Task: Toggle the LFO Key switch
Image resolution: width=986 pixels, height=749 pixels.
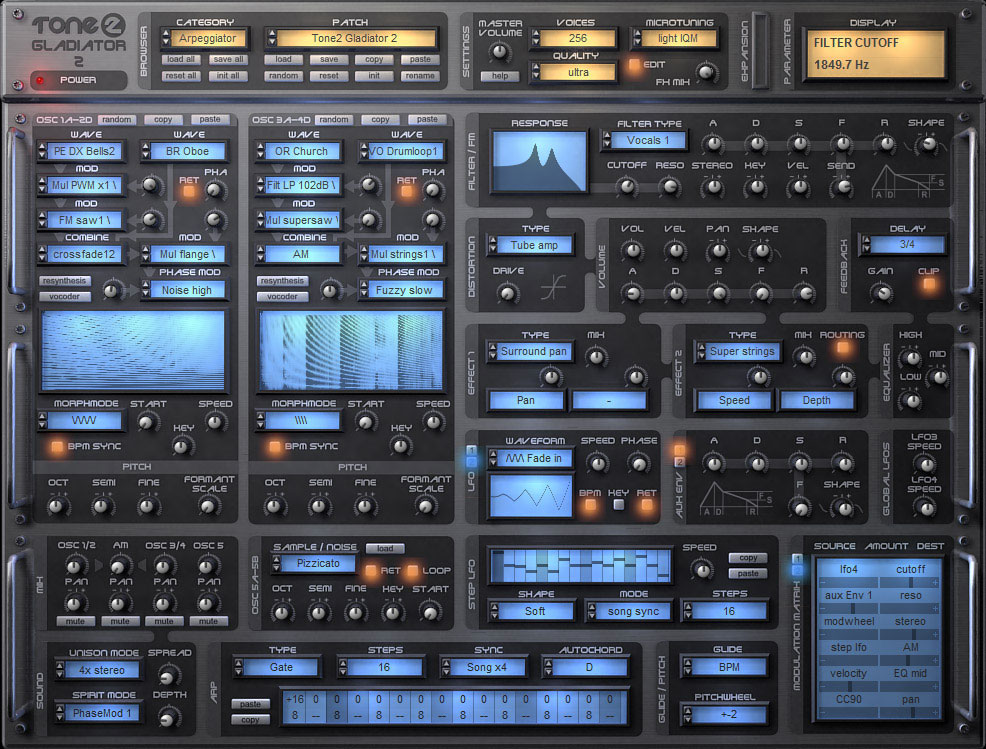Action: coord(619,504)
